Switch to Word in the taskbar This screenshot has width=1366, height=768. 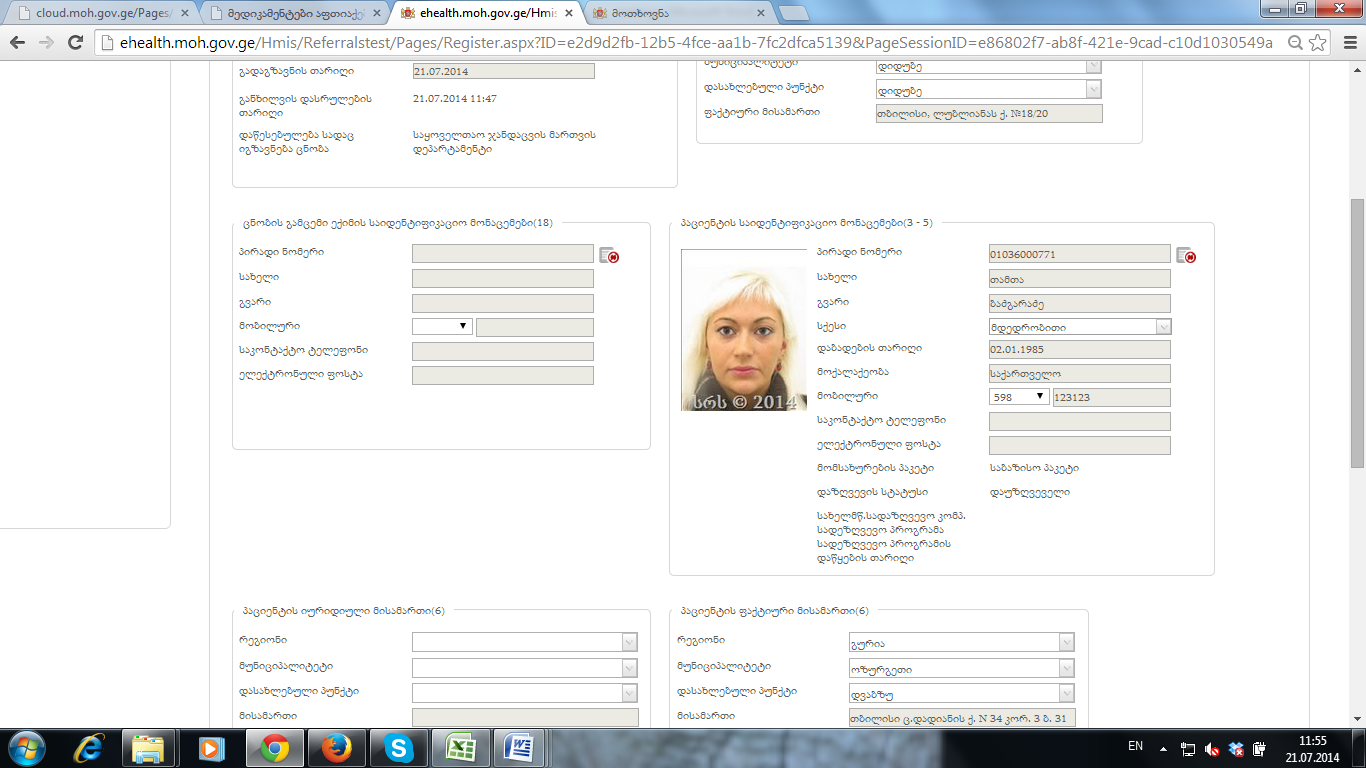(x=521, y=748)
